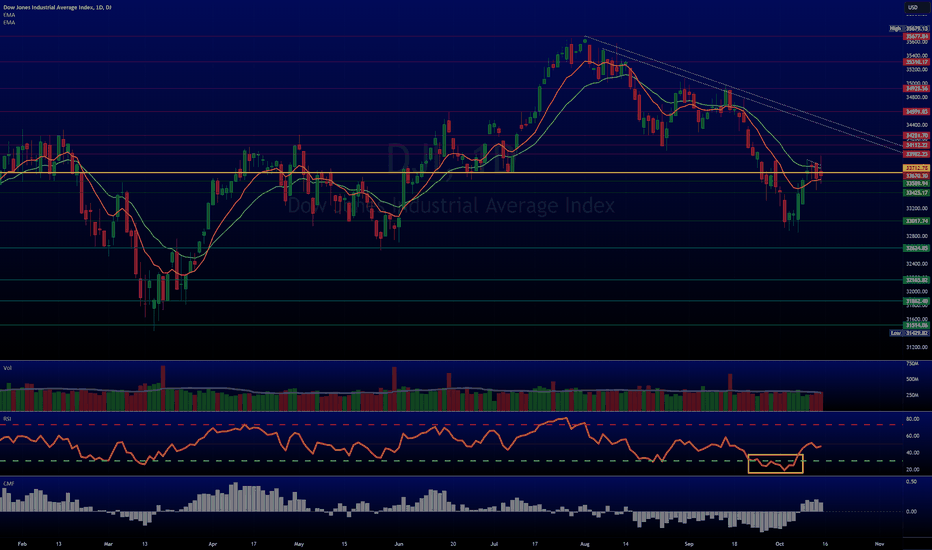
Task: Click the Jun label on the time axis
Action: coord(399,544)
